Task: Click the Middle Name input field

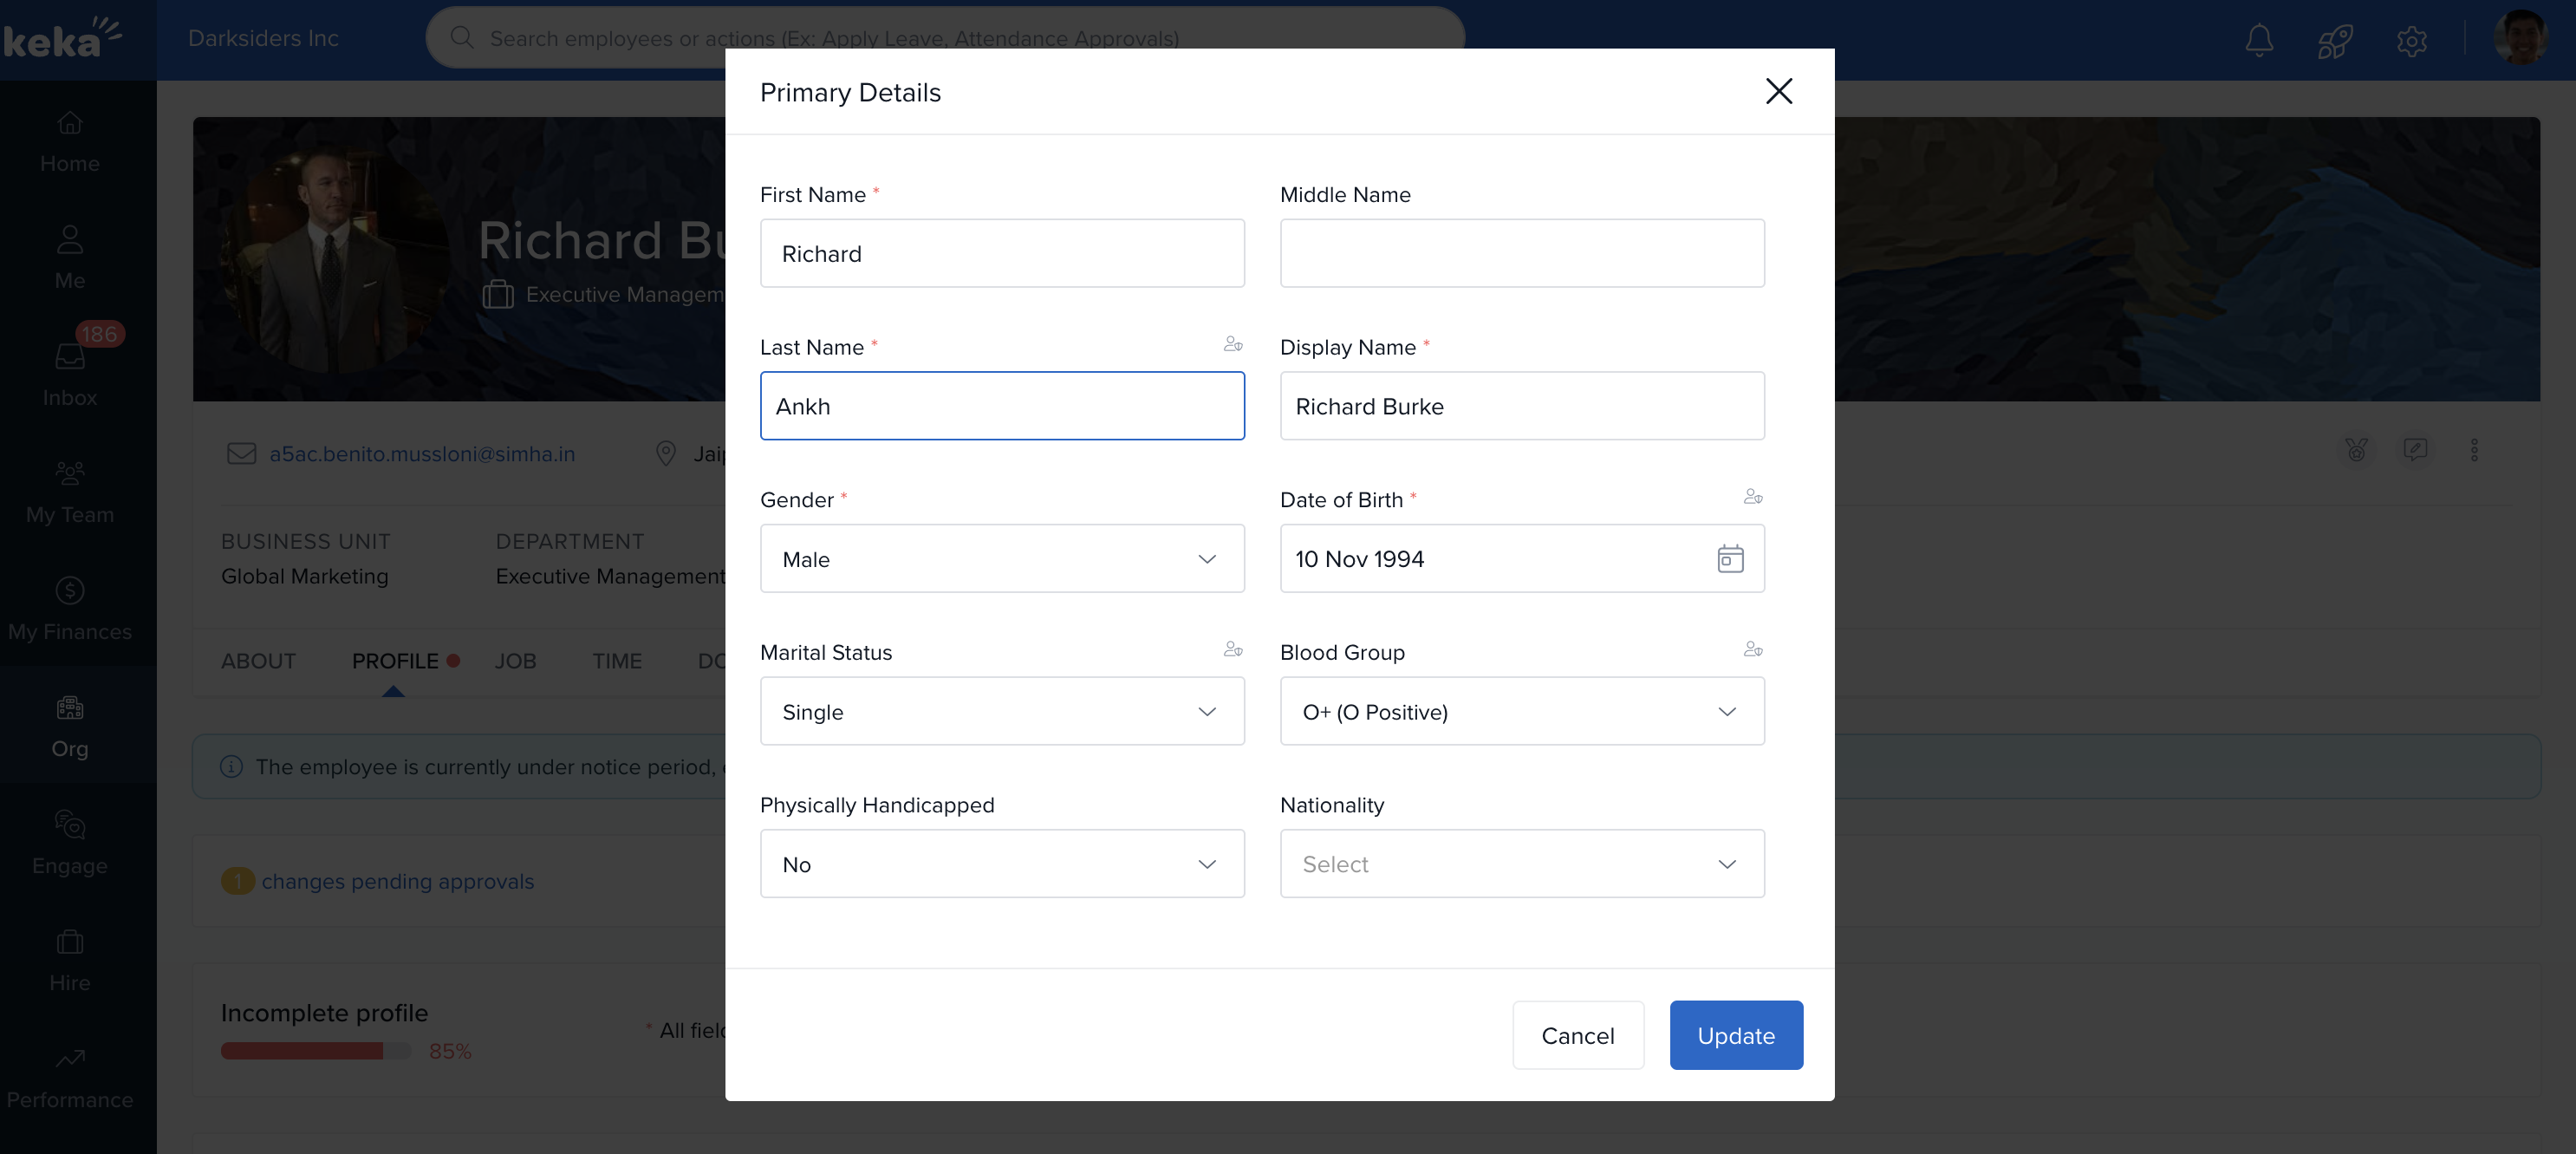Action: (1521, 254)
